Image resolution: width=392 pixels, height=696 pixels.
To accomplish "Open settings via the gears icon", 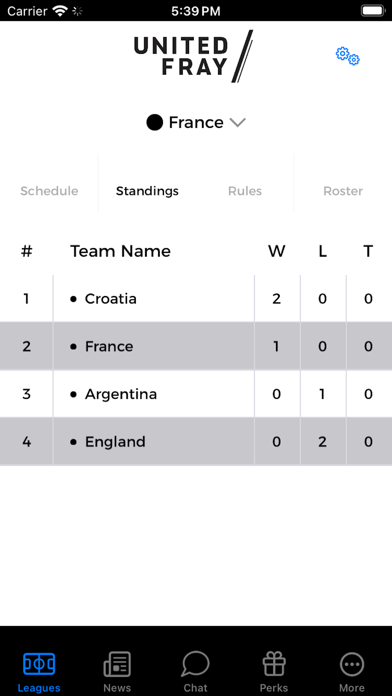I will (x=348, y=56).
